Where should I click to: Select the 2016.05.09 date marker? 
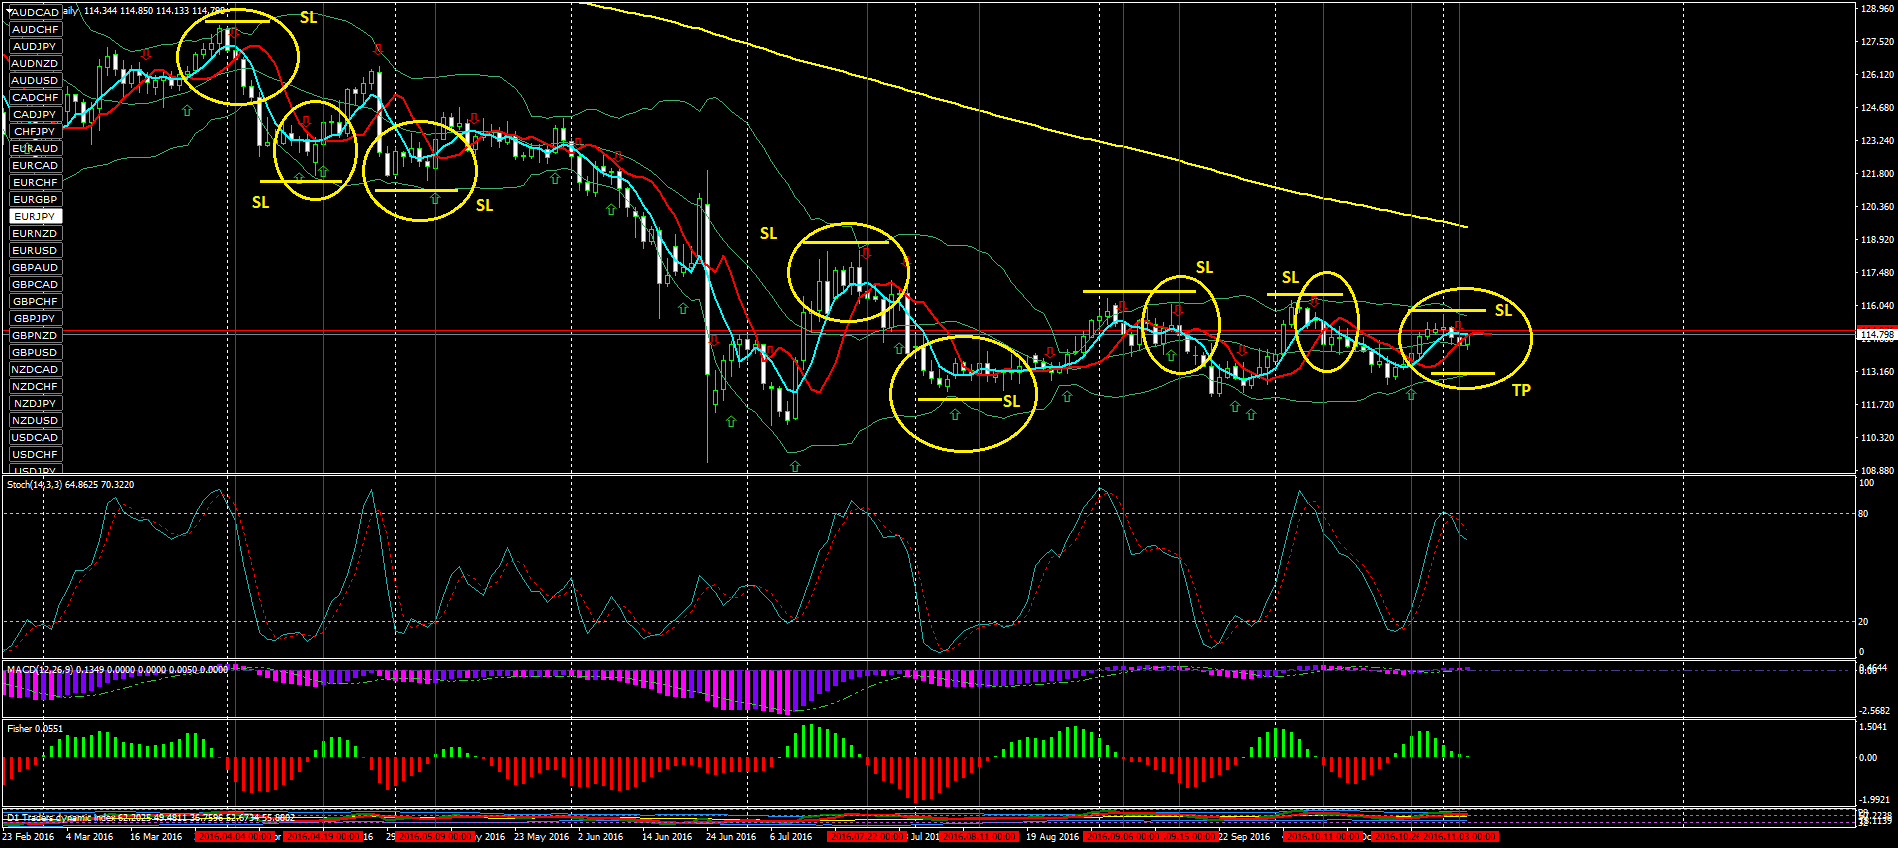click(x=435, y=837)
